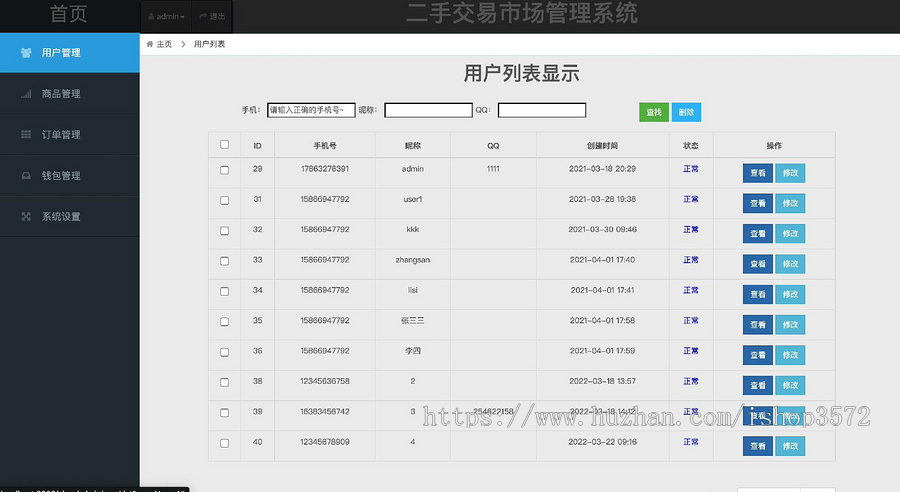Click creation time 2022-03-18 13:57

pyautogui.click(x=602, y=381)
